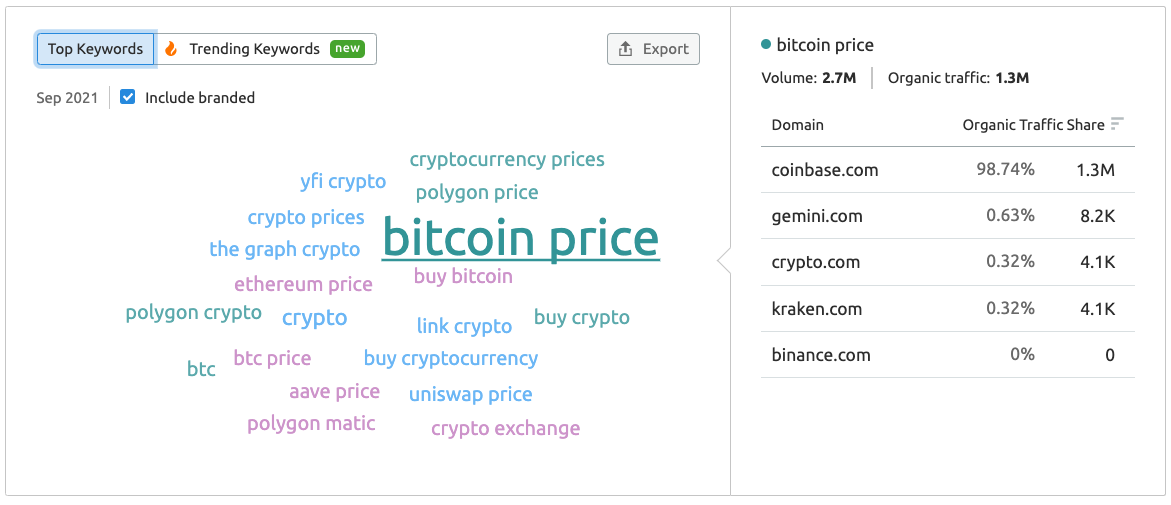Click the Export button
This screenshot has height=505, width=1171.
(653, 49)
